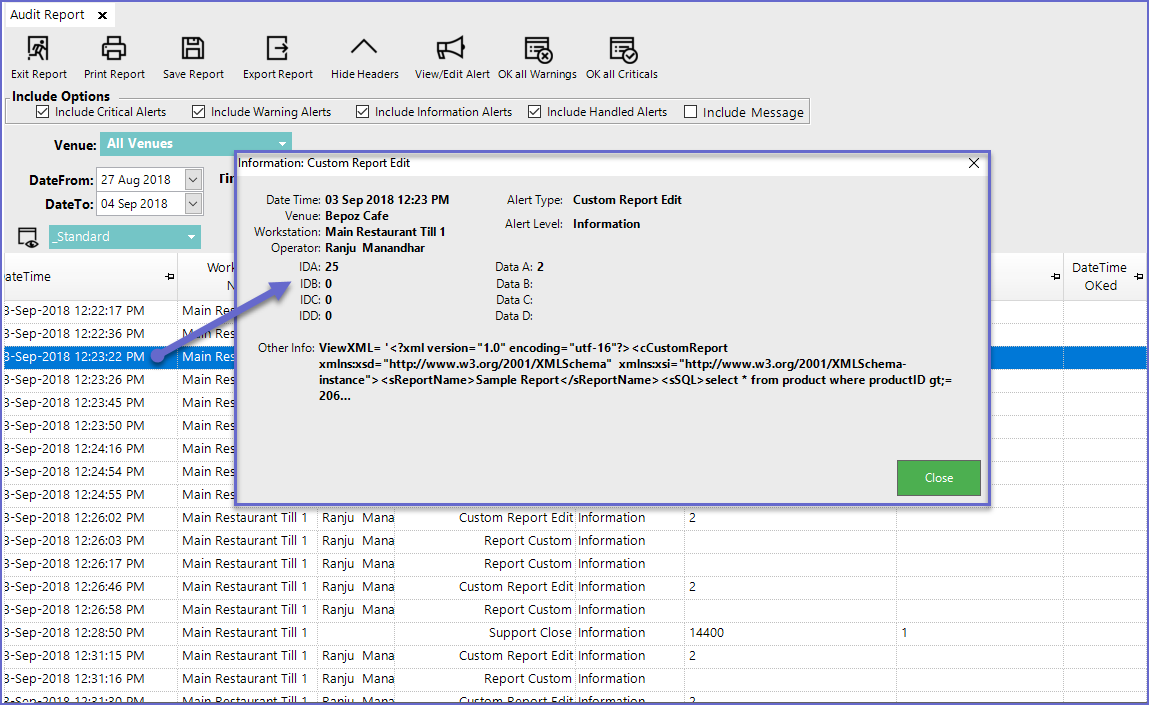
Task: Click the DateTime OKed column header
Action: (x=1099, y=276)
